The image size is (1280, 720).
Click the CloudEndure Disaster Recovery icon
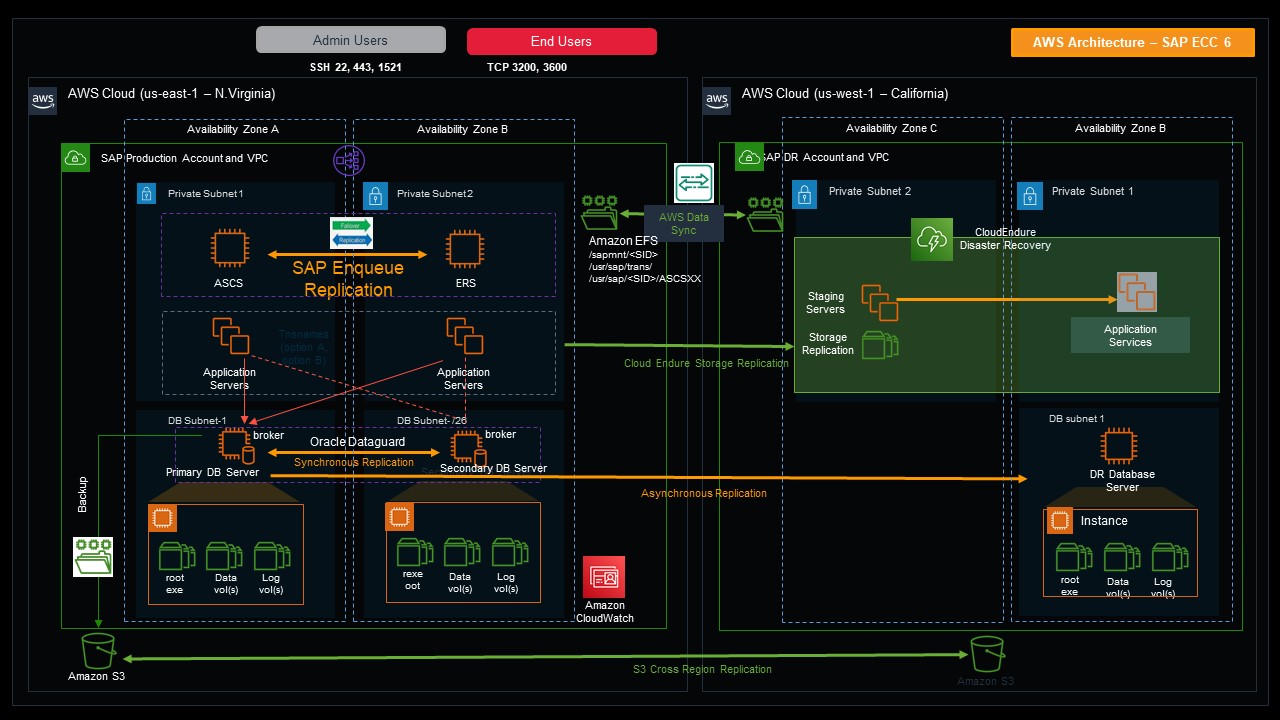point(930,239)
